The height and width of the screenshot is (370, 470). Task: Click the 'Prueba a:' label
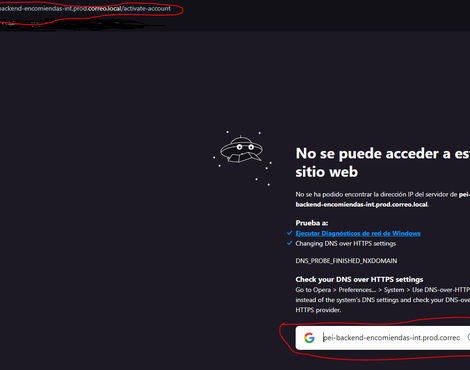(312, 223)
